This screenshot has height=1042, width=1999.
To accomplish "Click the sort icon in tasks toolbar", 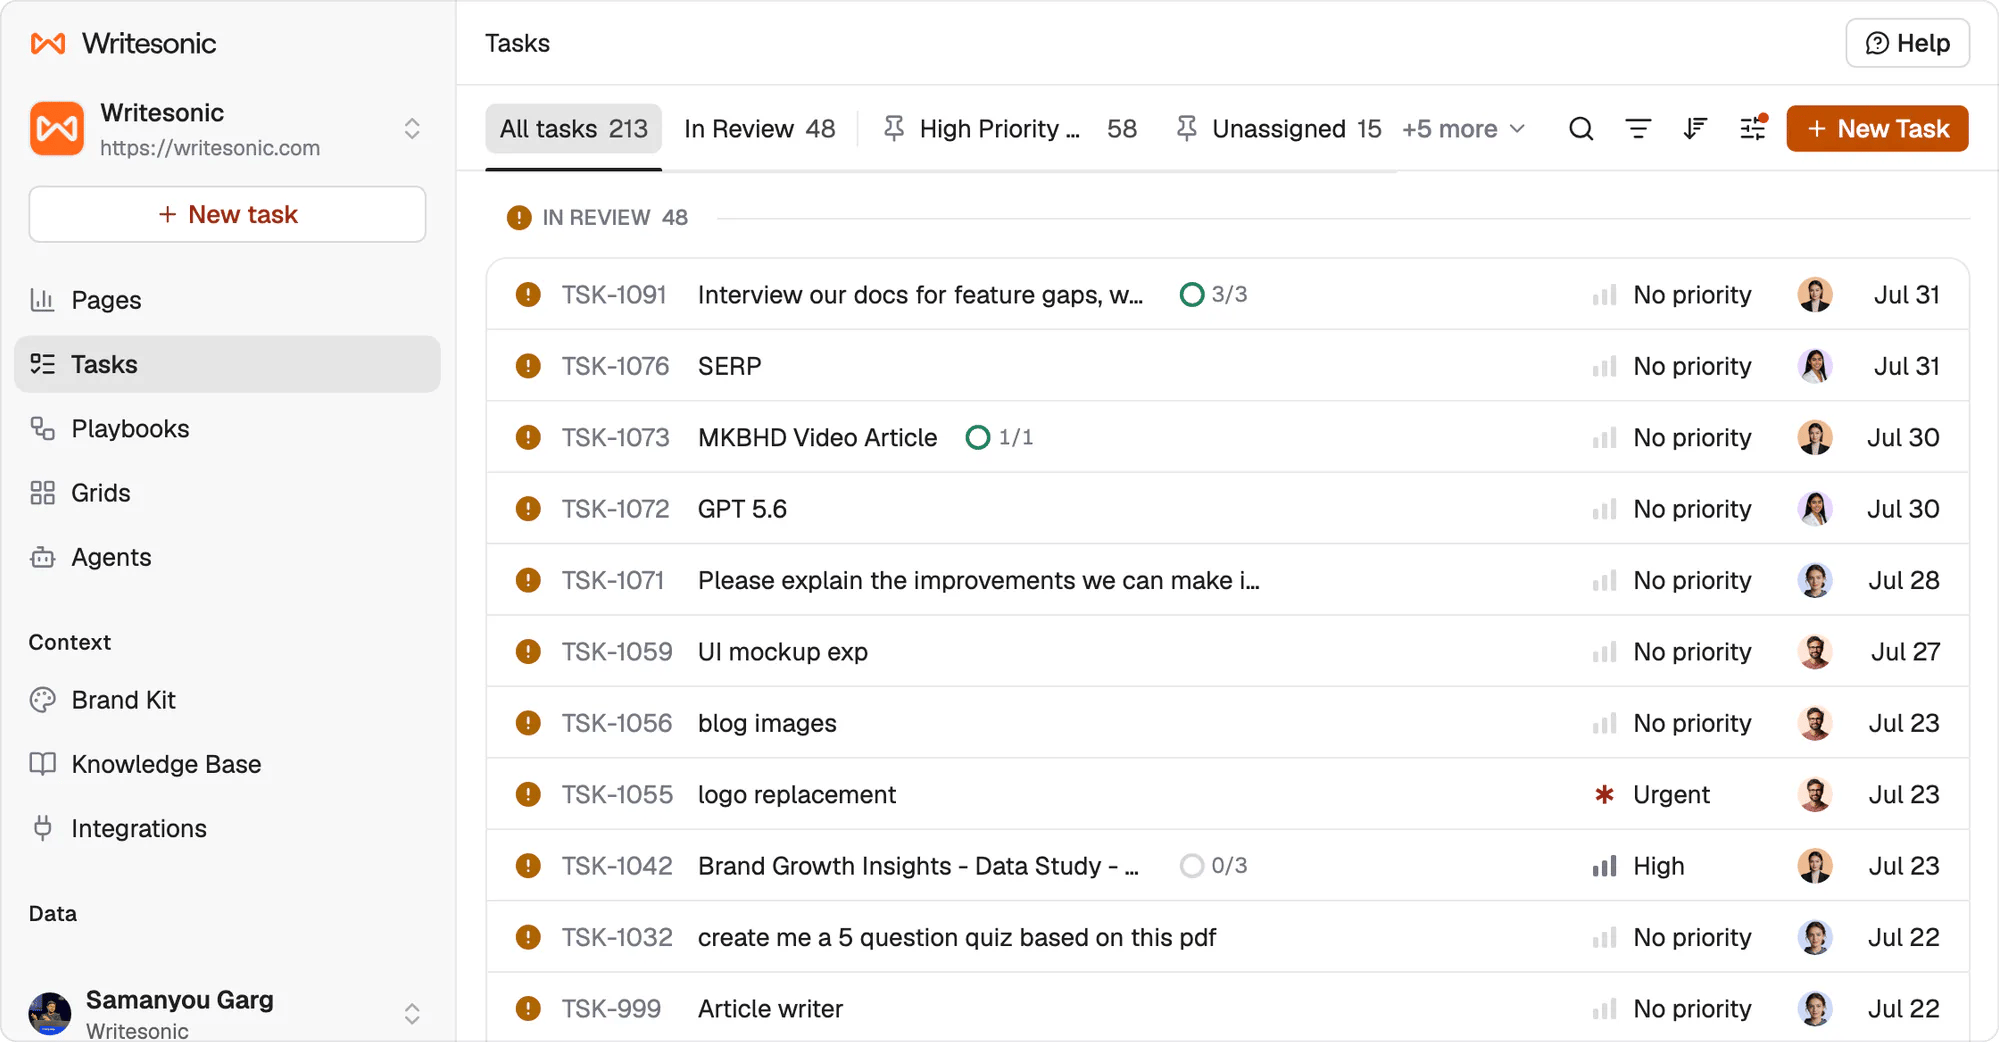I will 1695,129.
